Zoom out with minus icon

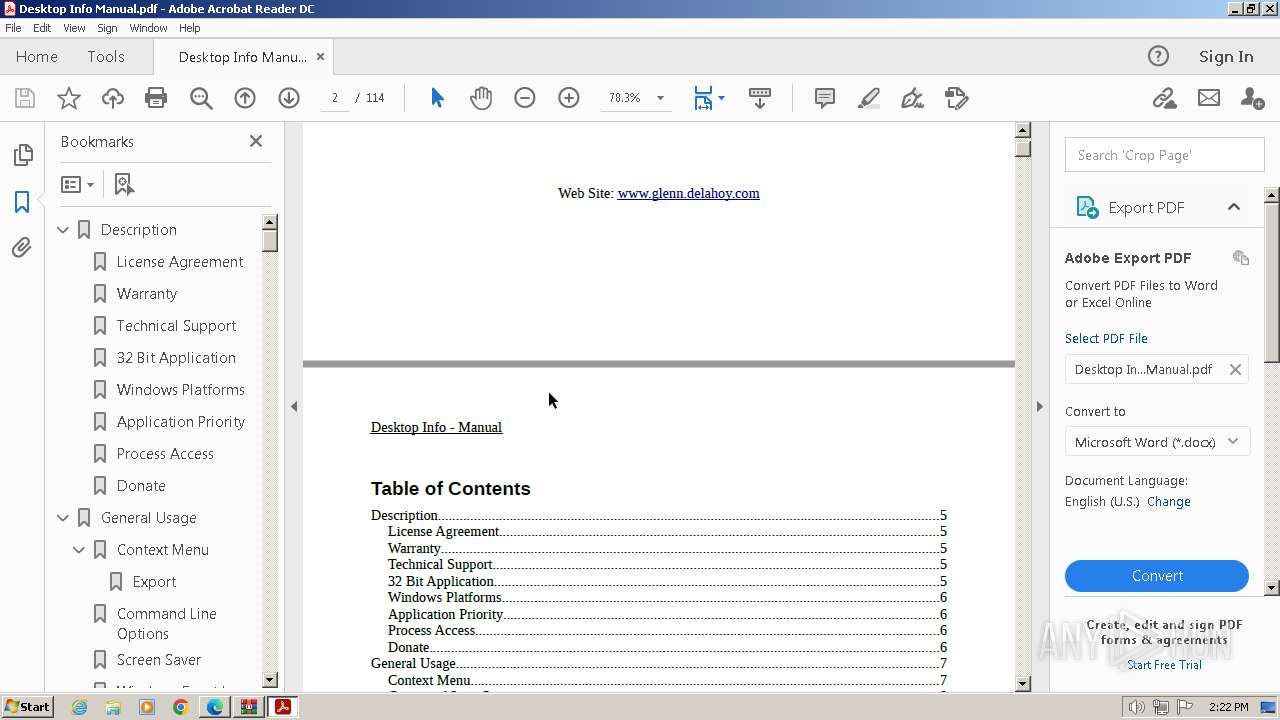coord(525,98)
